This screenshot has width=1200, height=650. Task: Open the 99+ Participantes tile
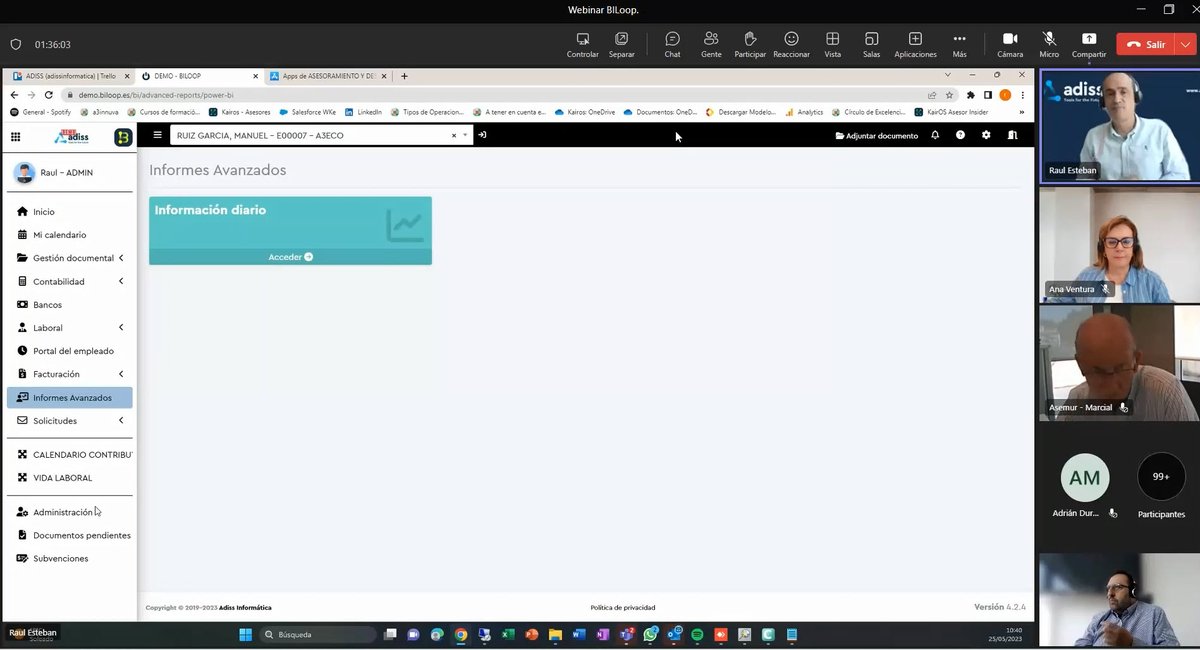pos(1161,487)
